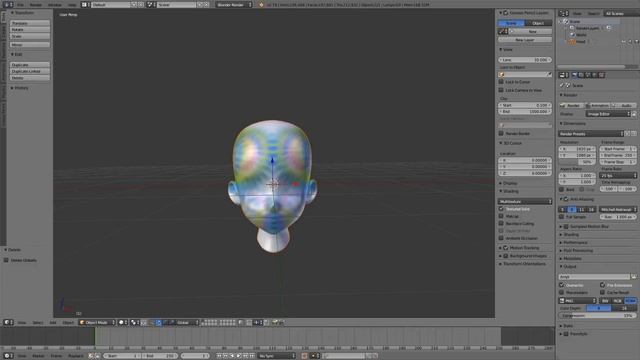Screen dimensions: 640x360
Task: Click the New Layer grease pencil button
Action: tap(525, 40)
